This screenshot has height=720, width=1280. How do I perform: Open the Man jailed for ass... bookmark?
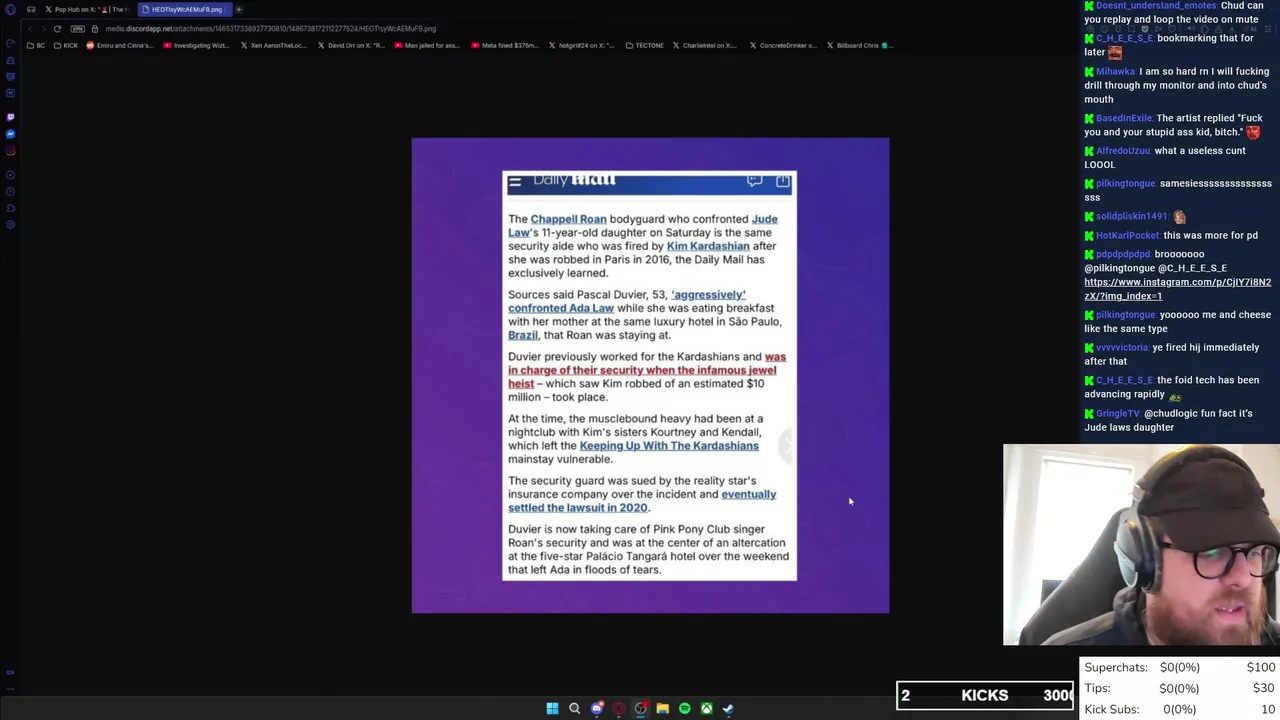(x=427, y=45)
